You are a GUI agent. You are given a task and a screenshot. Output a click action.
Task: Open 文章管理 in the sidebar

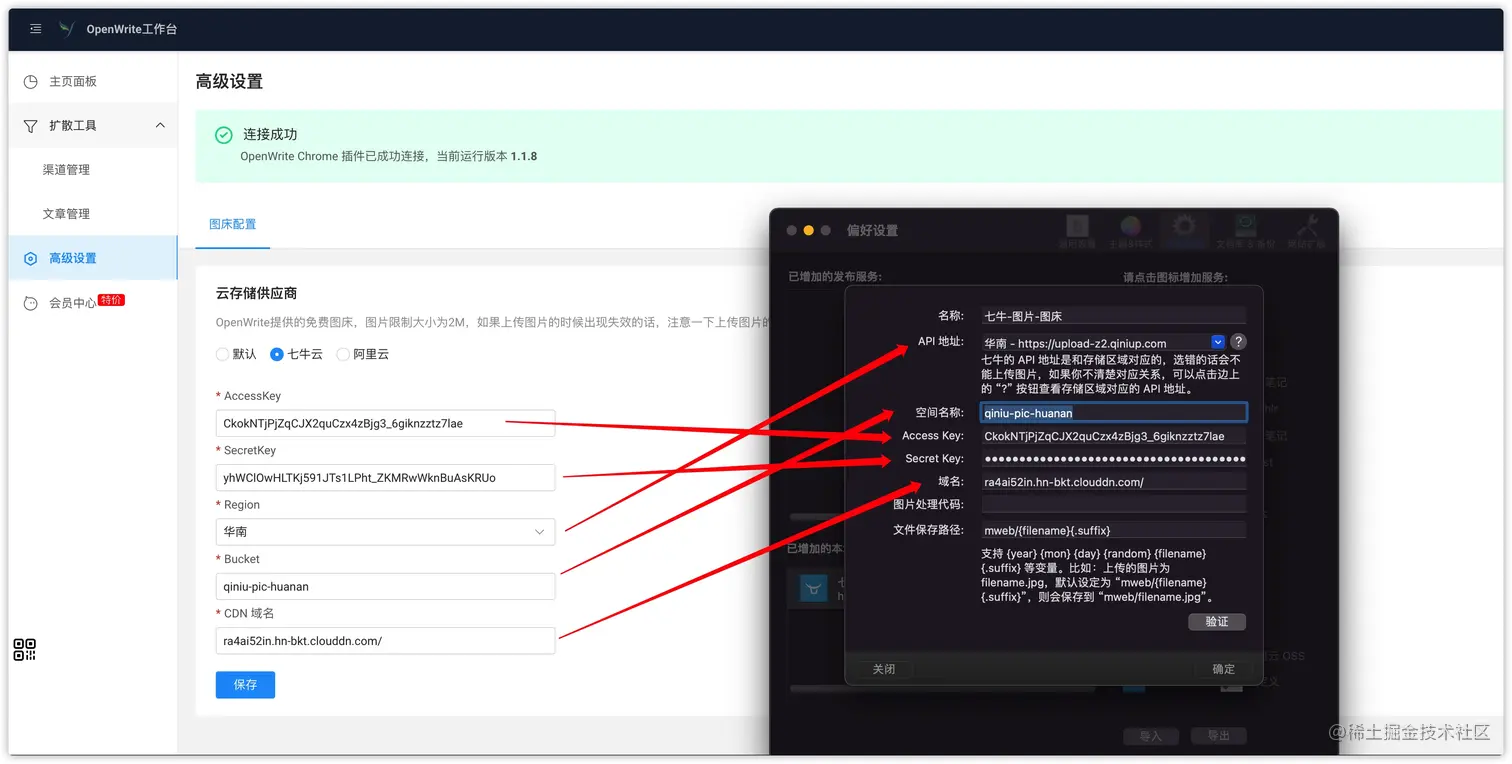point(66,214)
